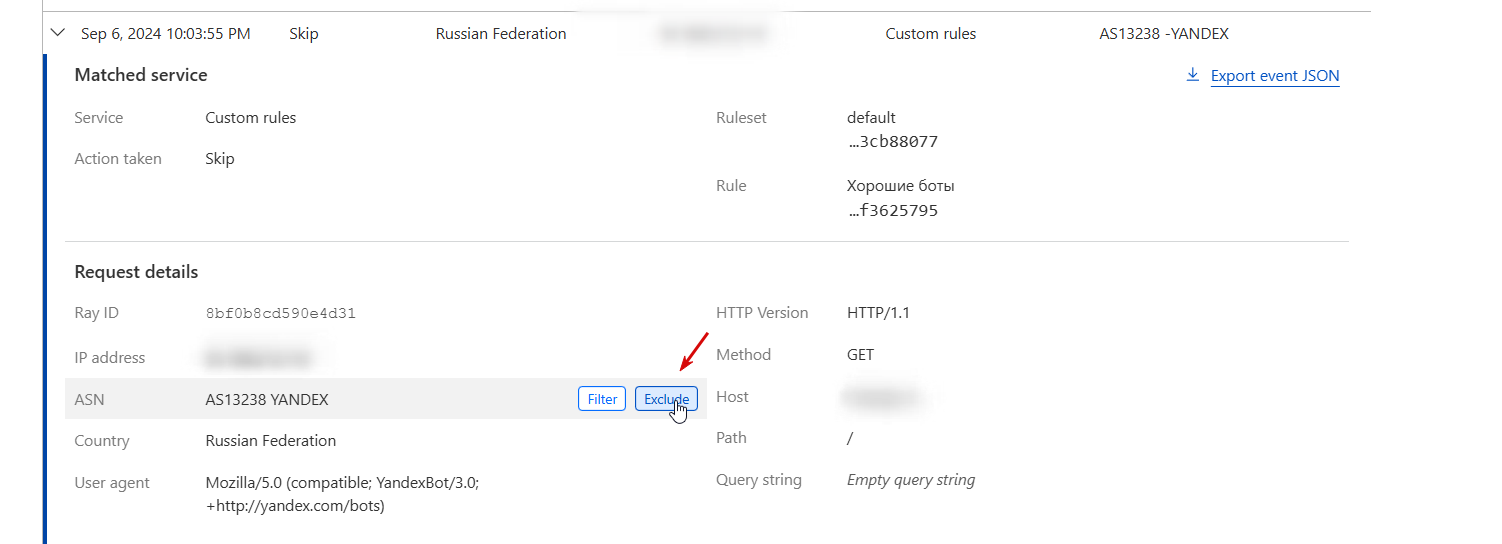Open the Export event JSON link
Viewport: 1502px width, 544px height.
(1274, 76)
